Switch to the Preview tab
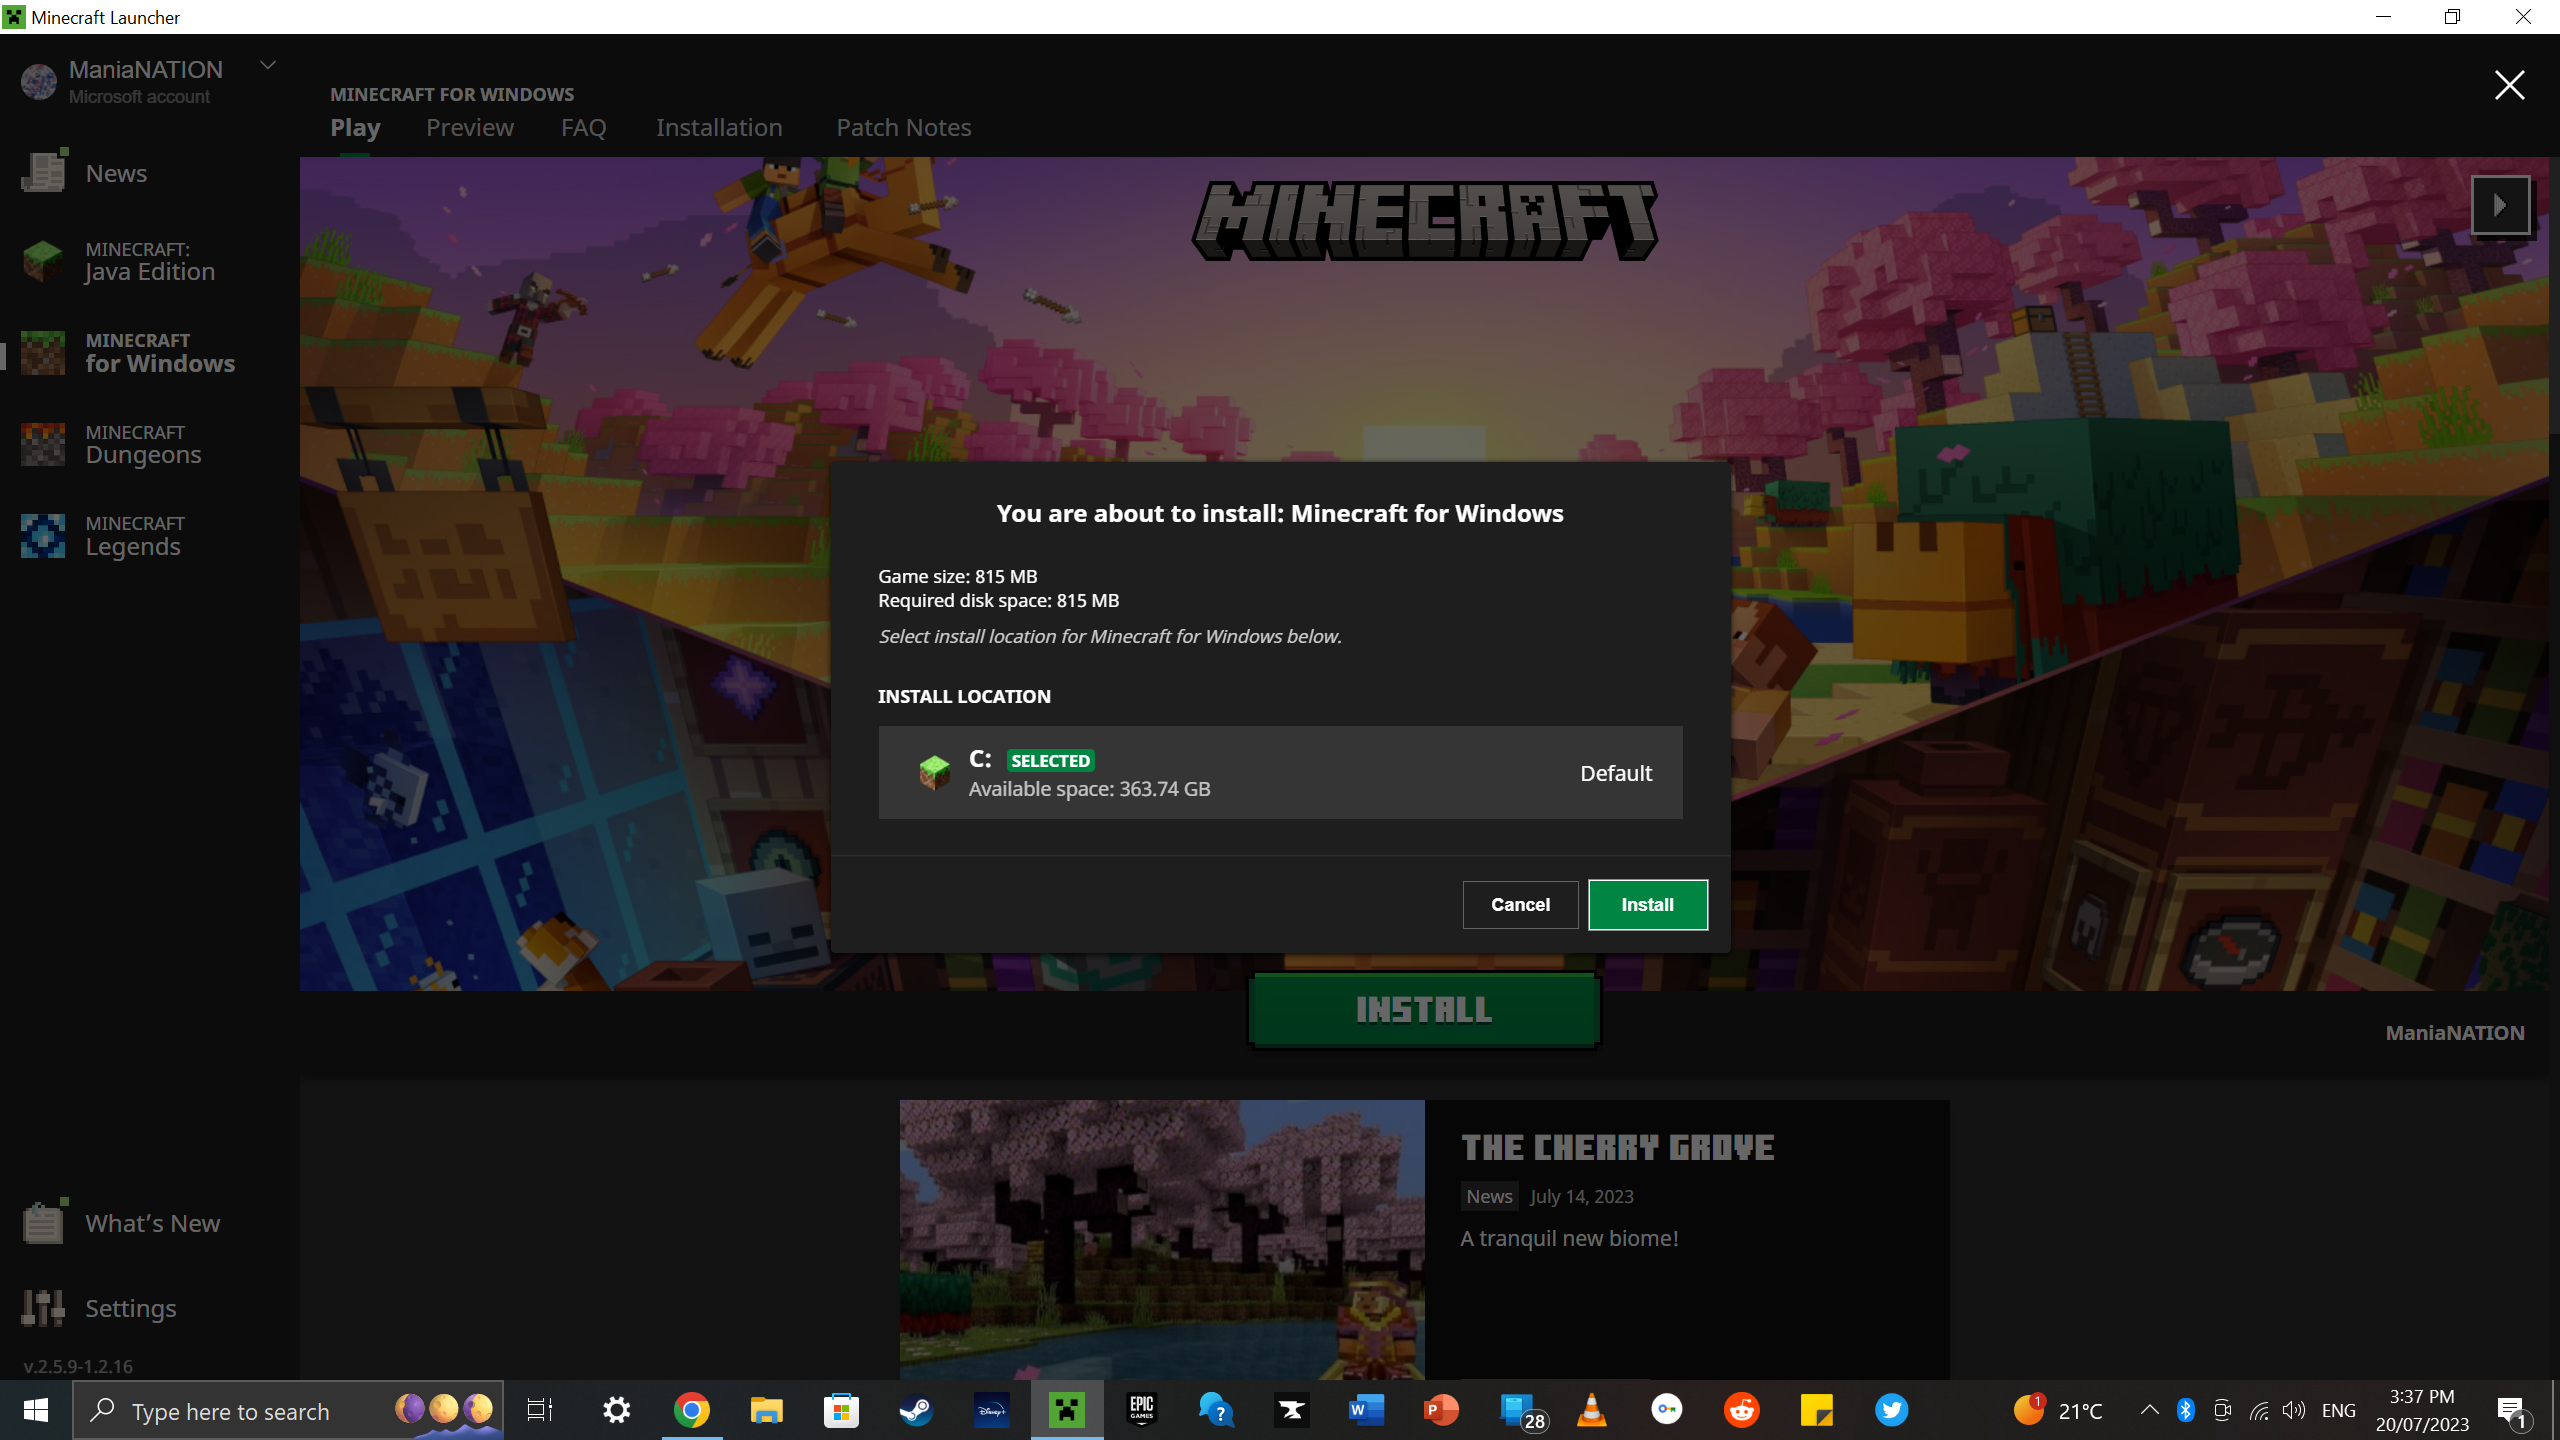The image size is (2560, 1440). click(x=469, y=128)
